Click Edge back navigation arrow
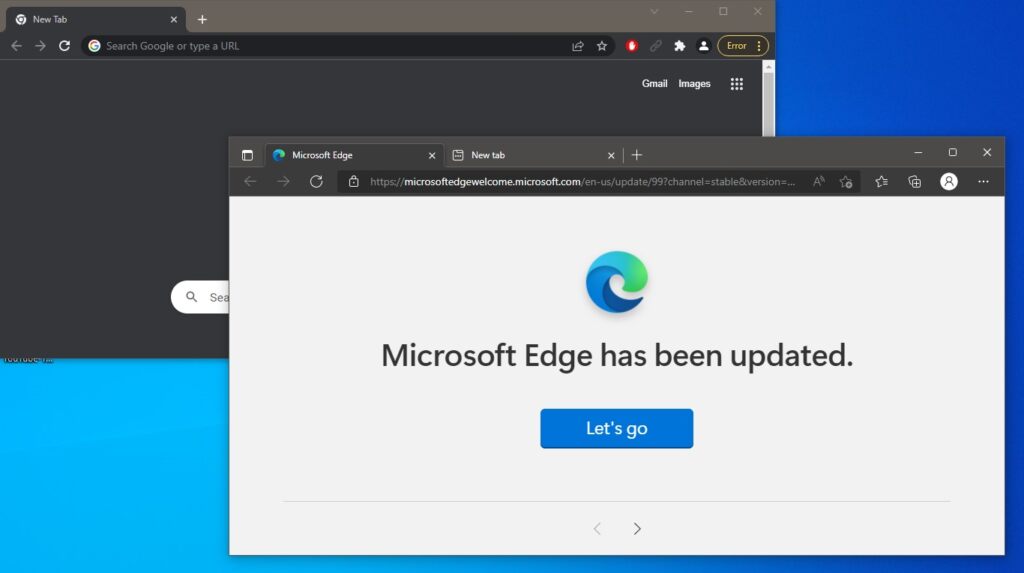This screenshot has height=573, width=1024. 250,182
